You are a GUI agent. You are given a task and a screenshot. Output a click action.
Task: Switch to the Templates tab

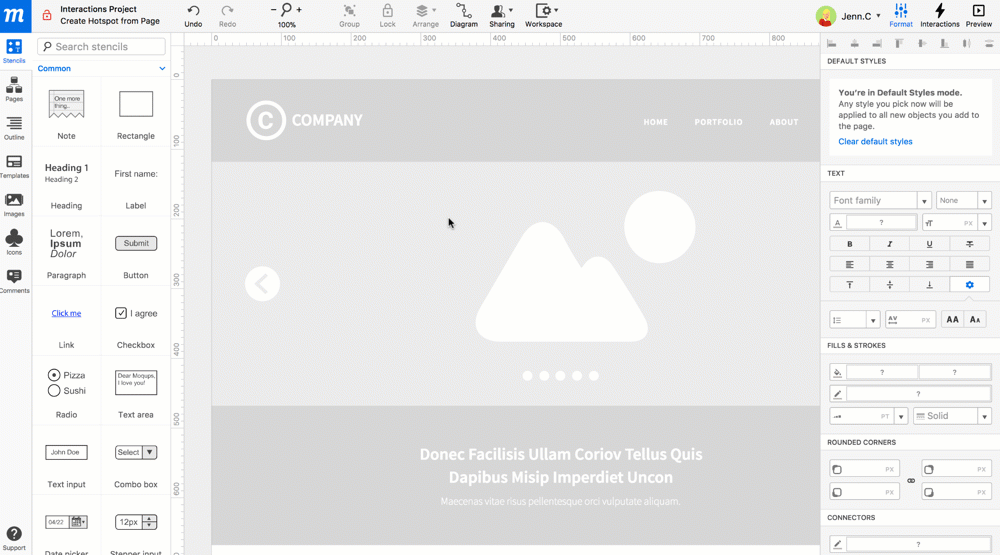(x=14, y=166)
